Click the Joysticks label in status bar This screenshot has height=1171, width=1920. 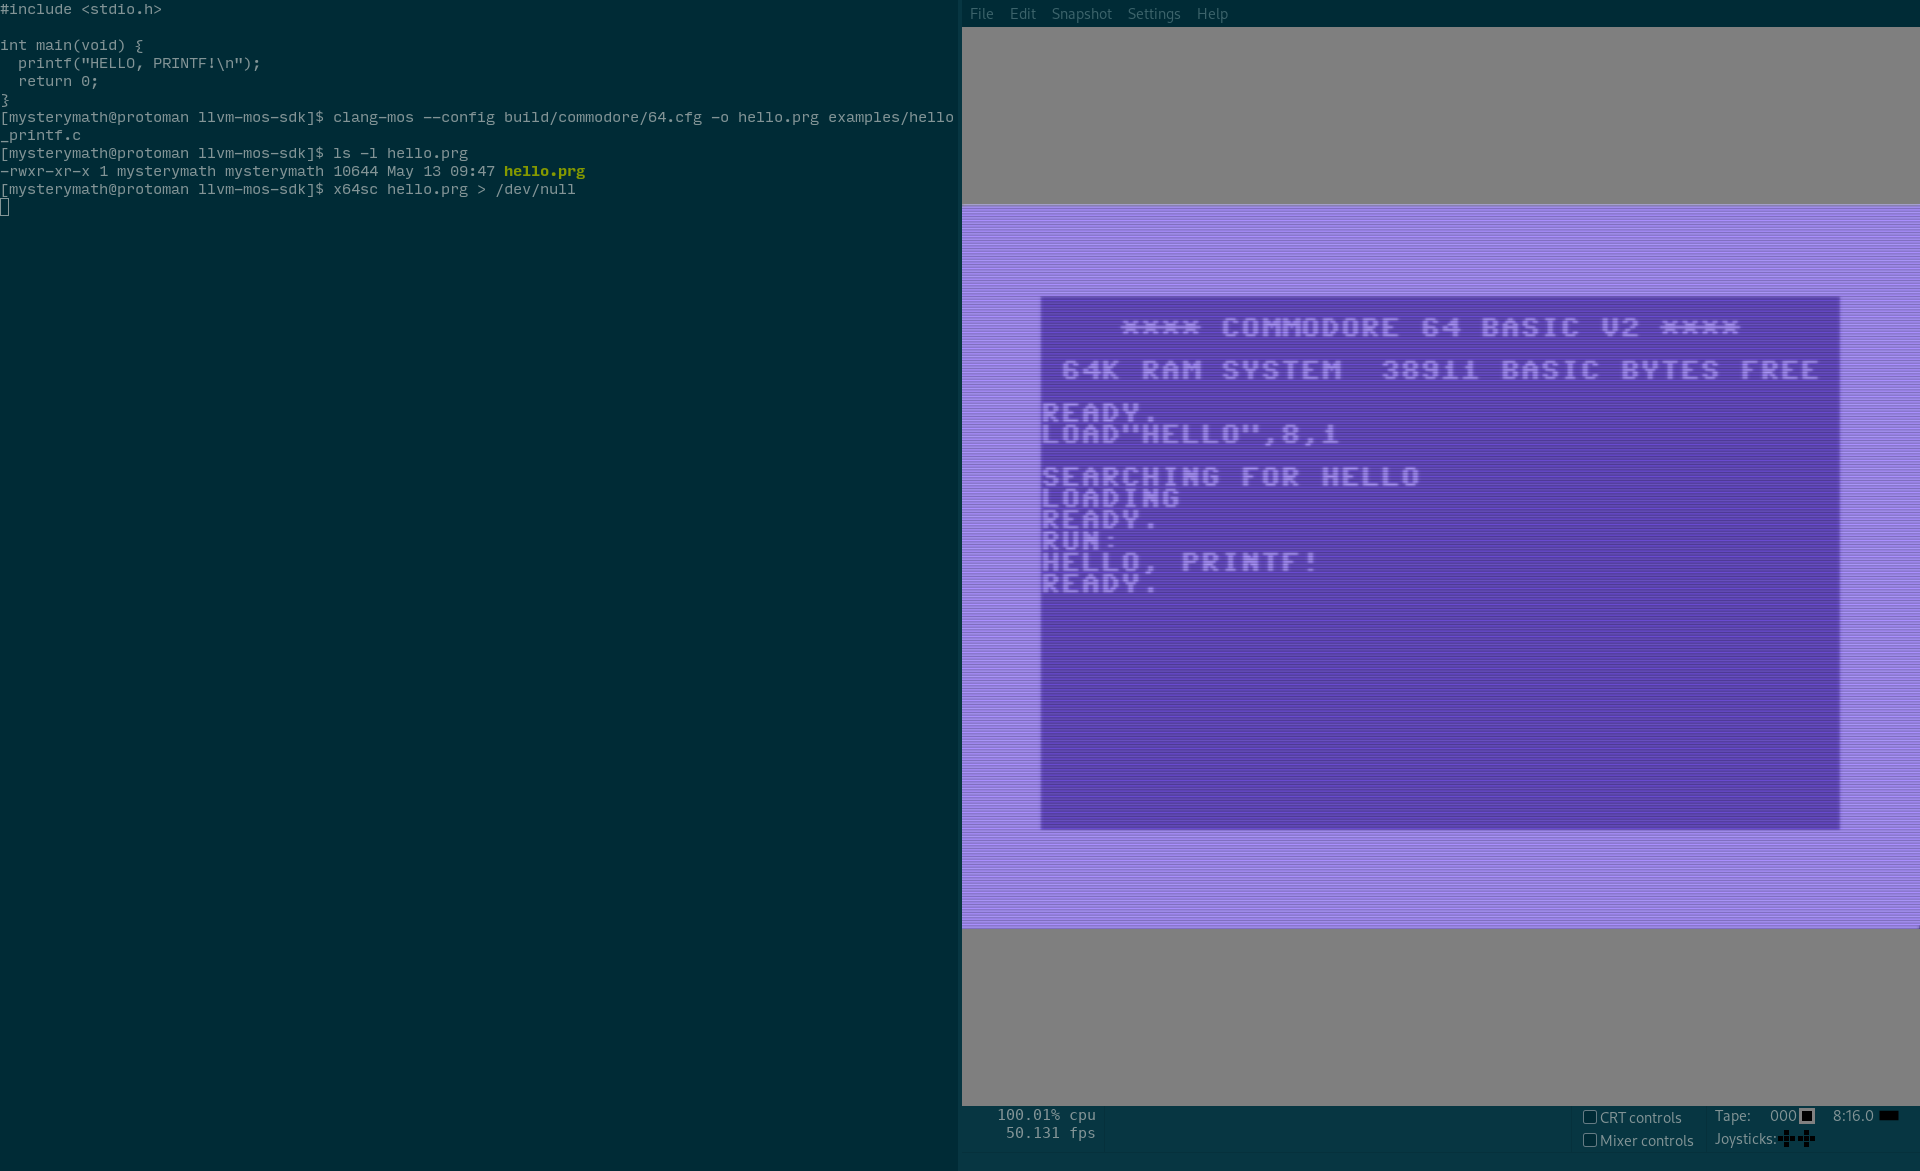click(x=1745, y=1139)
